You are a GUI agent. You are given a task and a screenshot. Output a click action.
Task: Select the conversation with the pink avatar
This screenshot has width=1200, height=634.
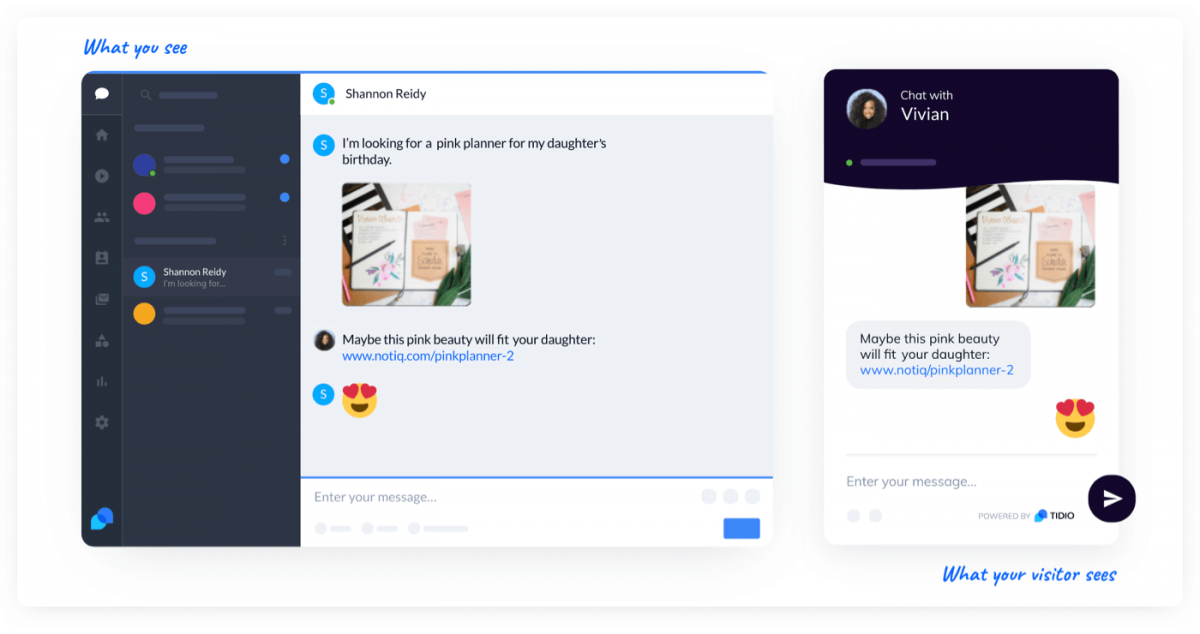point(211,203)
